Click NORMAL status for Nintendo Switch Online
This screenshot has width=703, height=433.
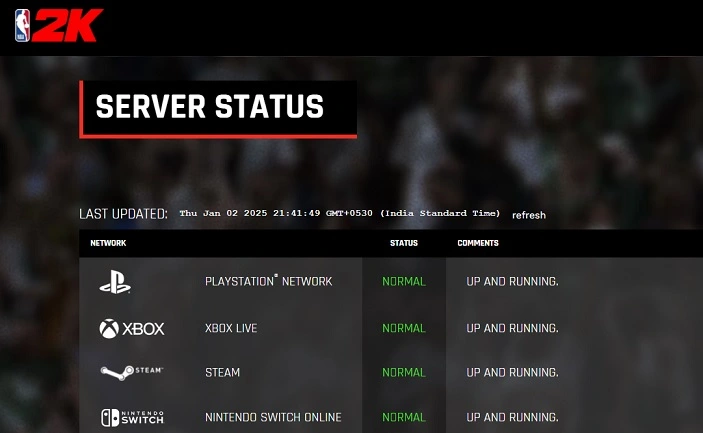point(404,417)
